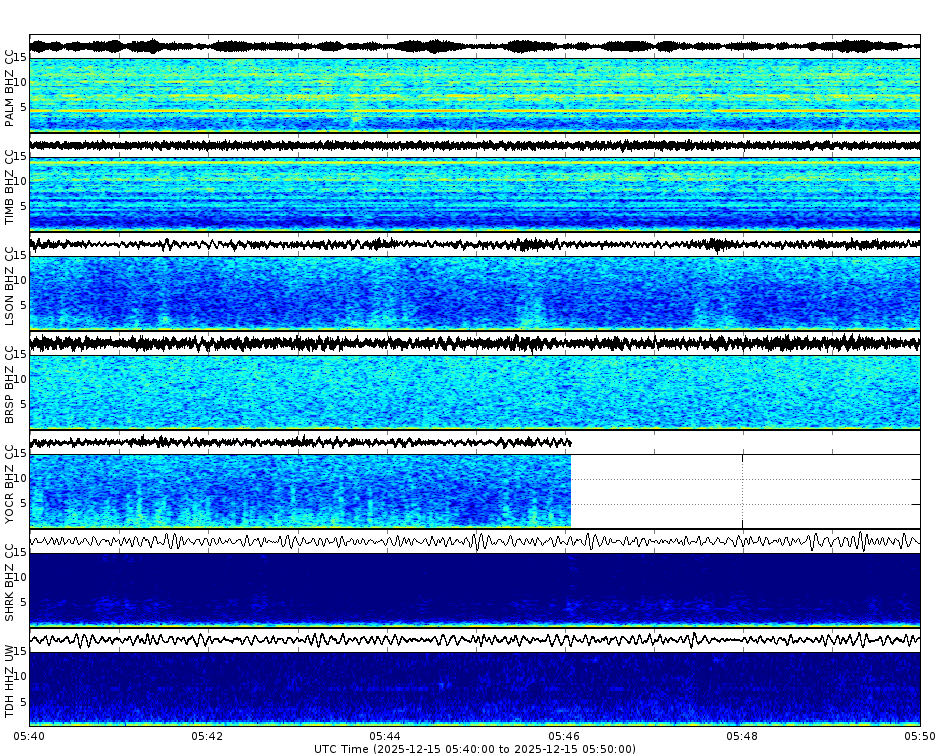Select the TDH HHZ UW station label
This screenshot has width=950, height=756.
point(10,680)
